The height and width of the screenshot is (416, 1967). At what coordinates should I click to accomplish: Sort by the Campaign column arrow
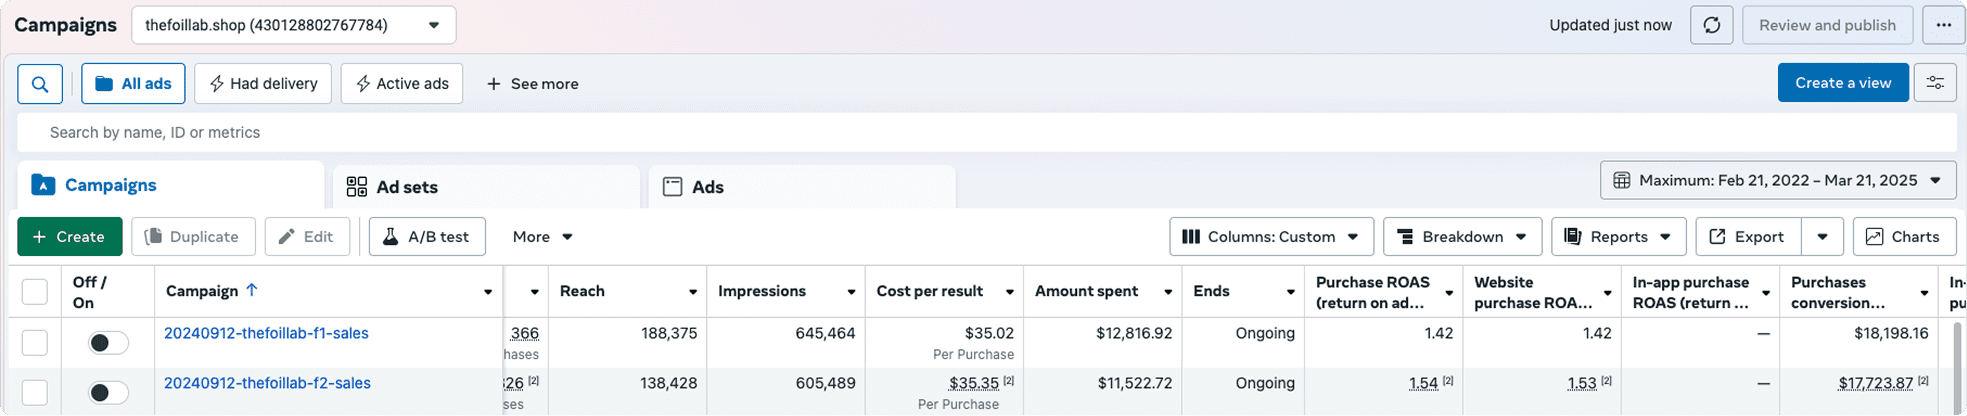click(x=252, y=290)
